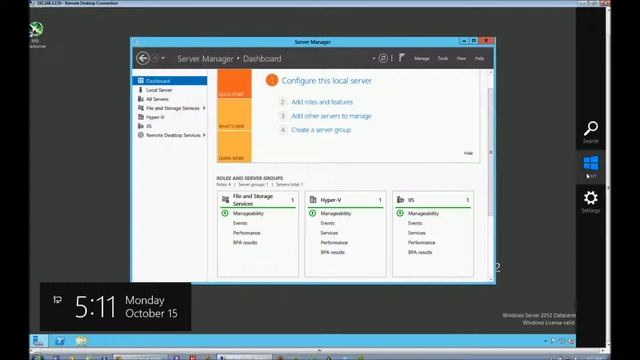Screen dimensions: 640x360
Task: Switch to the What's New tab
Action: click(x=234, y=115)
